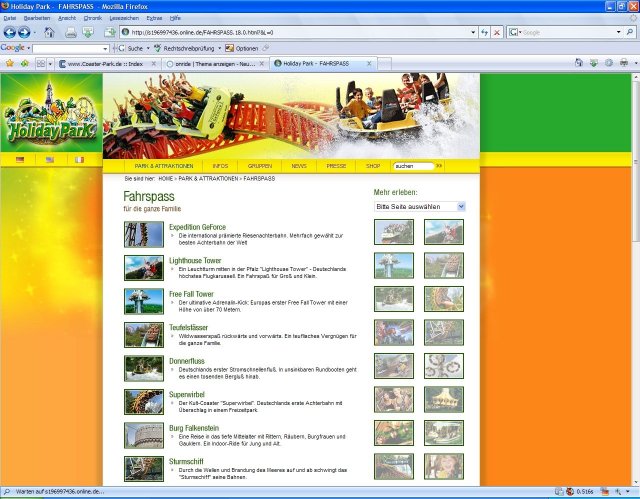This screenshot has width=640, height=499.
Task: Open the Superwirbel link
Action: tap(187, 394)
